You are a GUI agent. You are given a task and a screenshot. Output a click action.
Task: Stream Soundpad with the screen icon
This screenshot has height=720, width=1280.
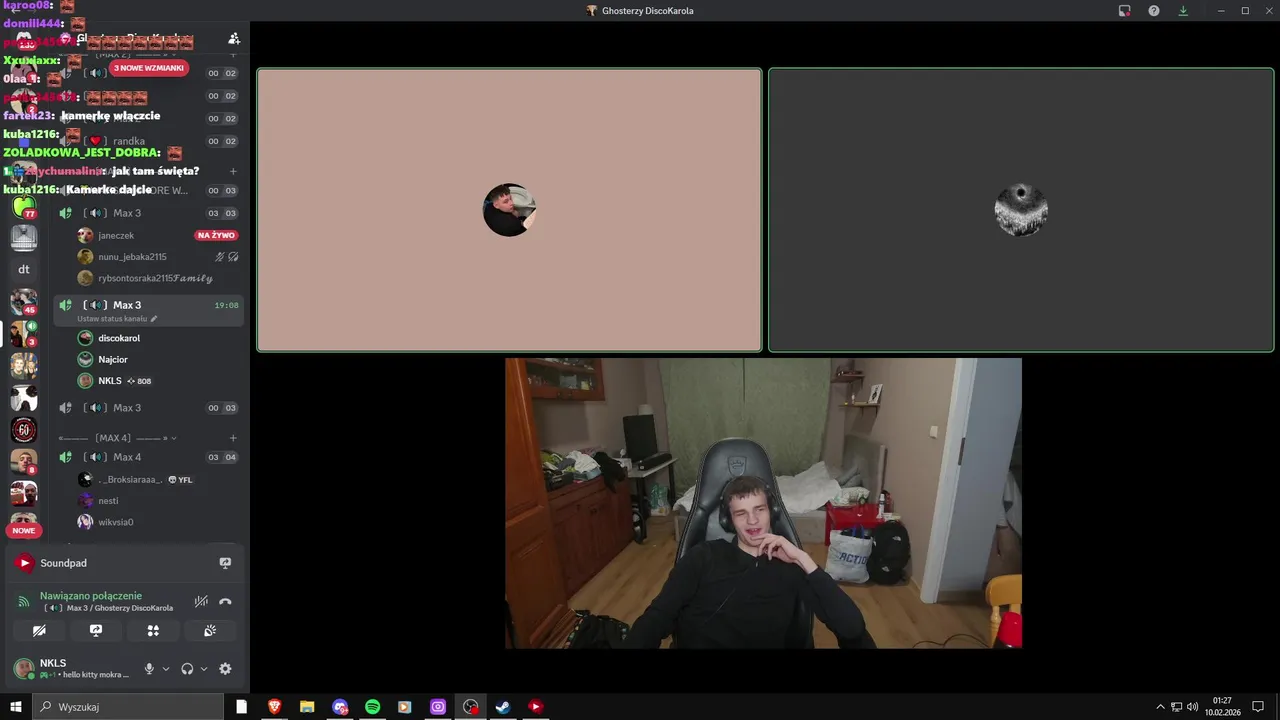tap(225, 563)
